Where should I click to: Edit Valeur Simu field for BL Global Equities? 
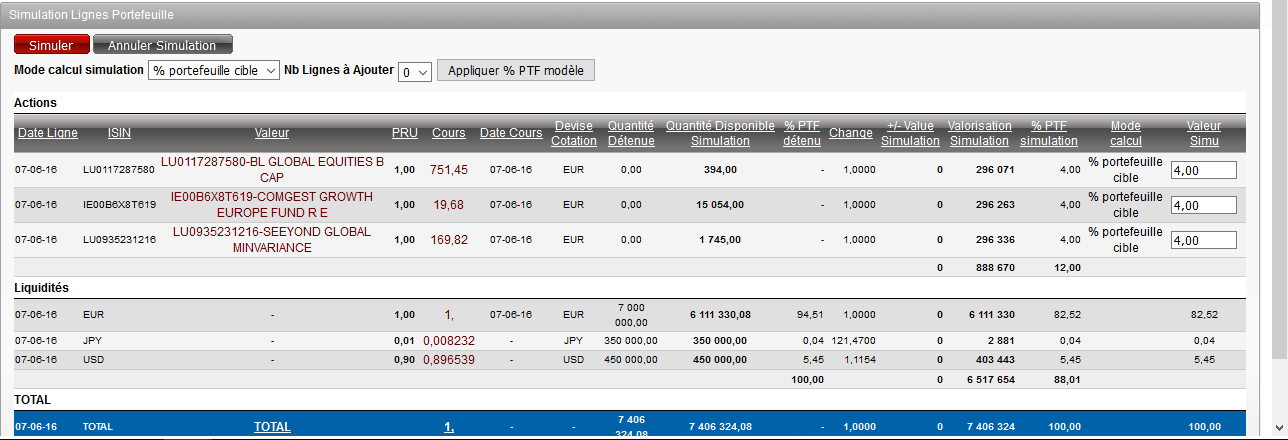point(1203,170)
